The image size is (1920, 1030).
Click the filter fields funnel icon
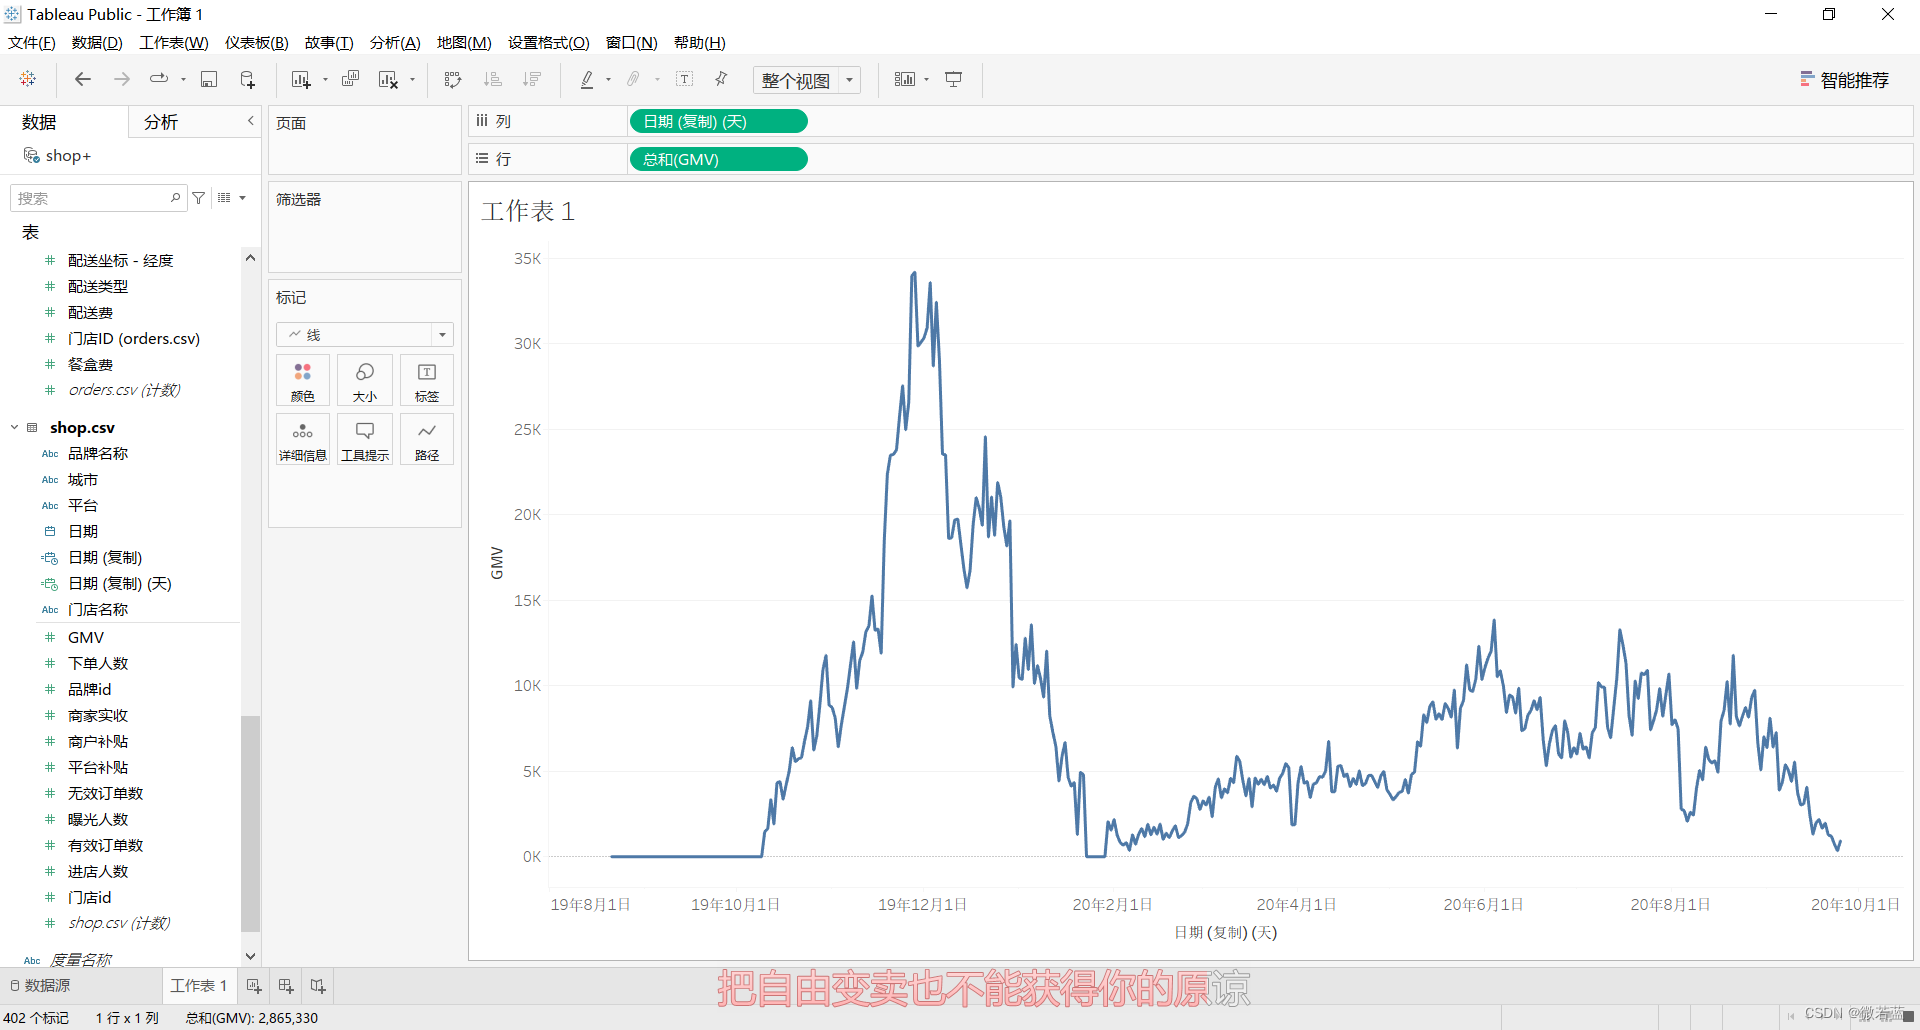(x=199, y=198)
